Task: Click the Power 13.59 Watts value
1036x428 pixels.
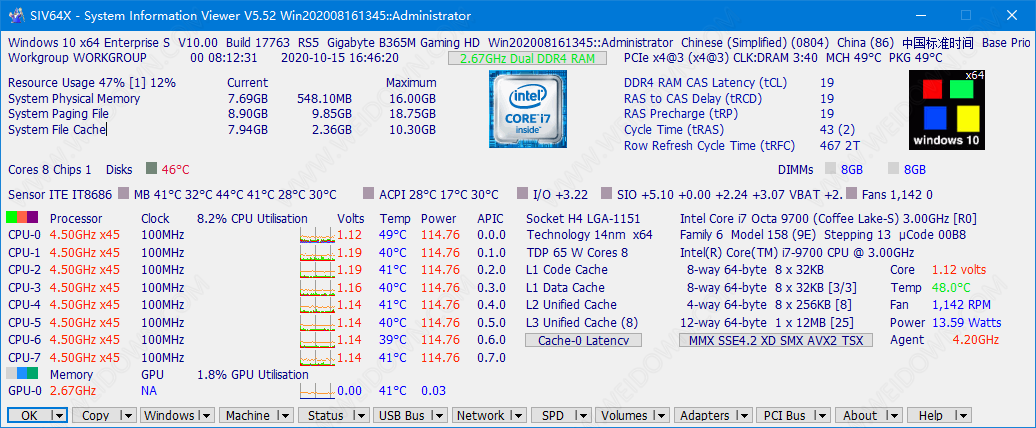Action: click(967, 322)
